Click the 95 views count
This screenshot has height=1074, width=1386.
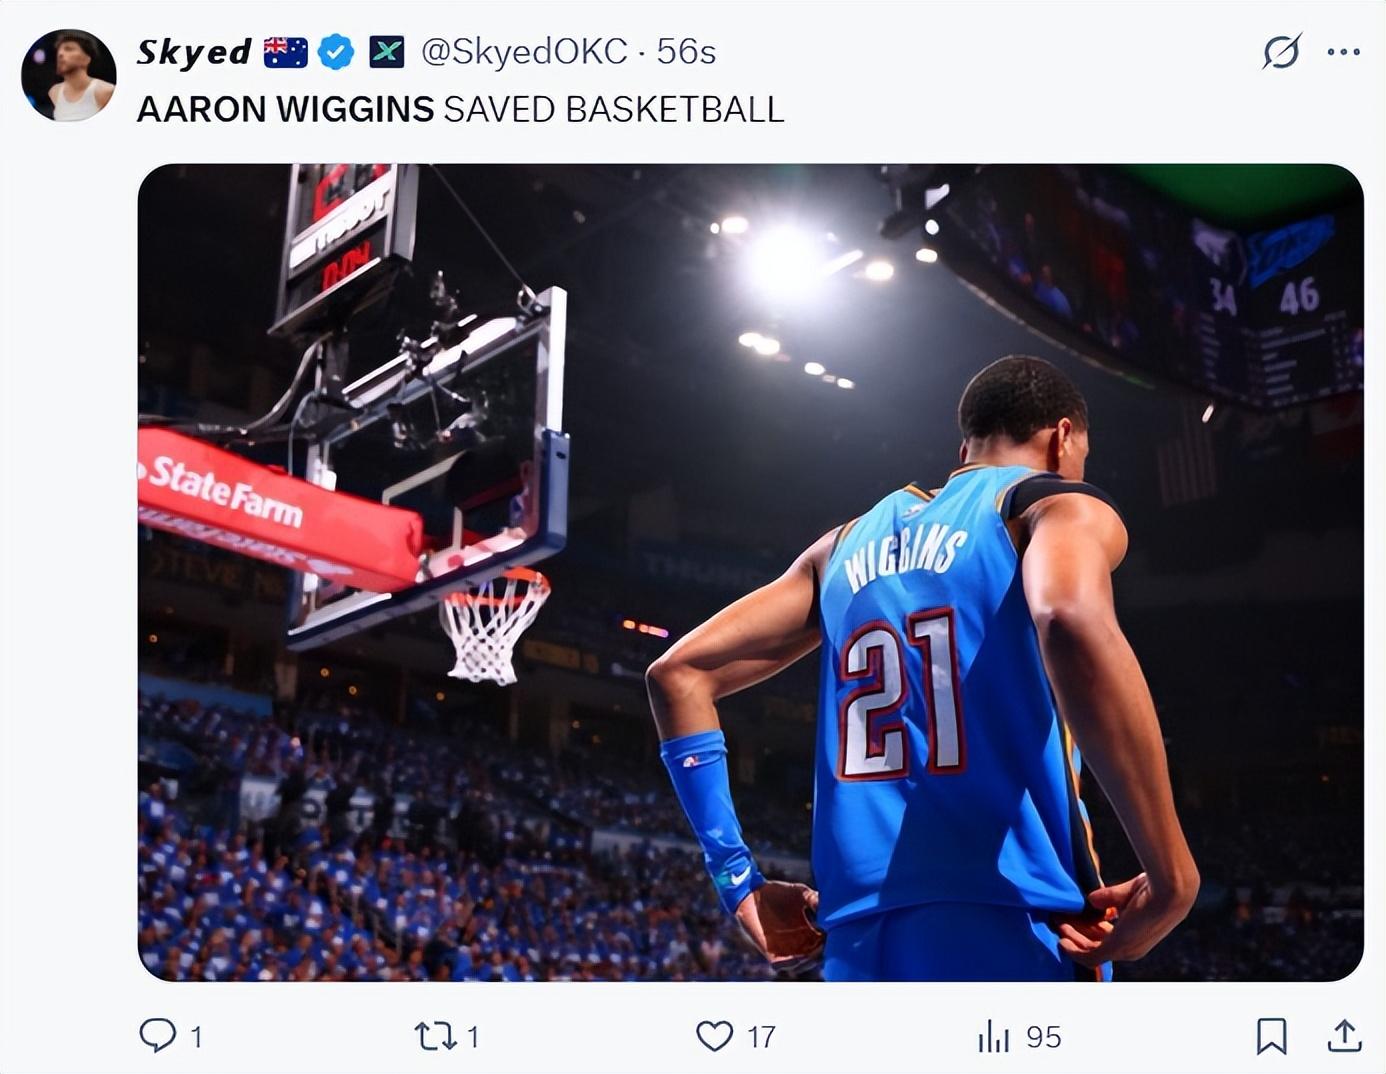pos(1043,1037)
